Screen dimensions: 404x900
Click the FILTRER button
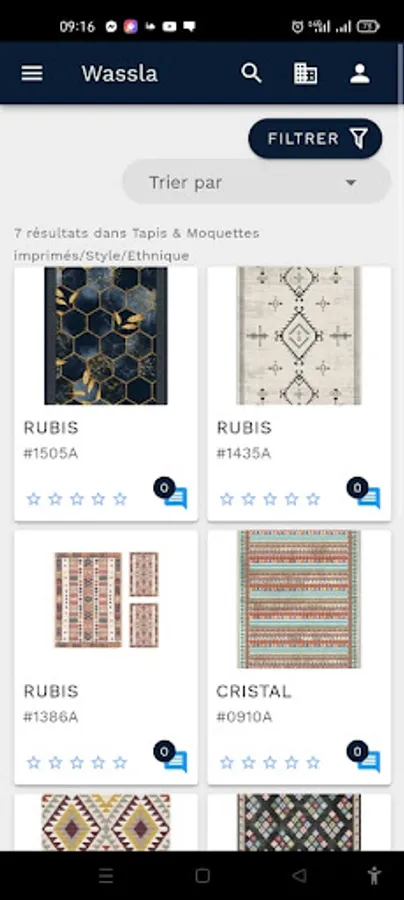[315, 138]
